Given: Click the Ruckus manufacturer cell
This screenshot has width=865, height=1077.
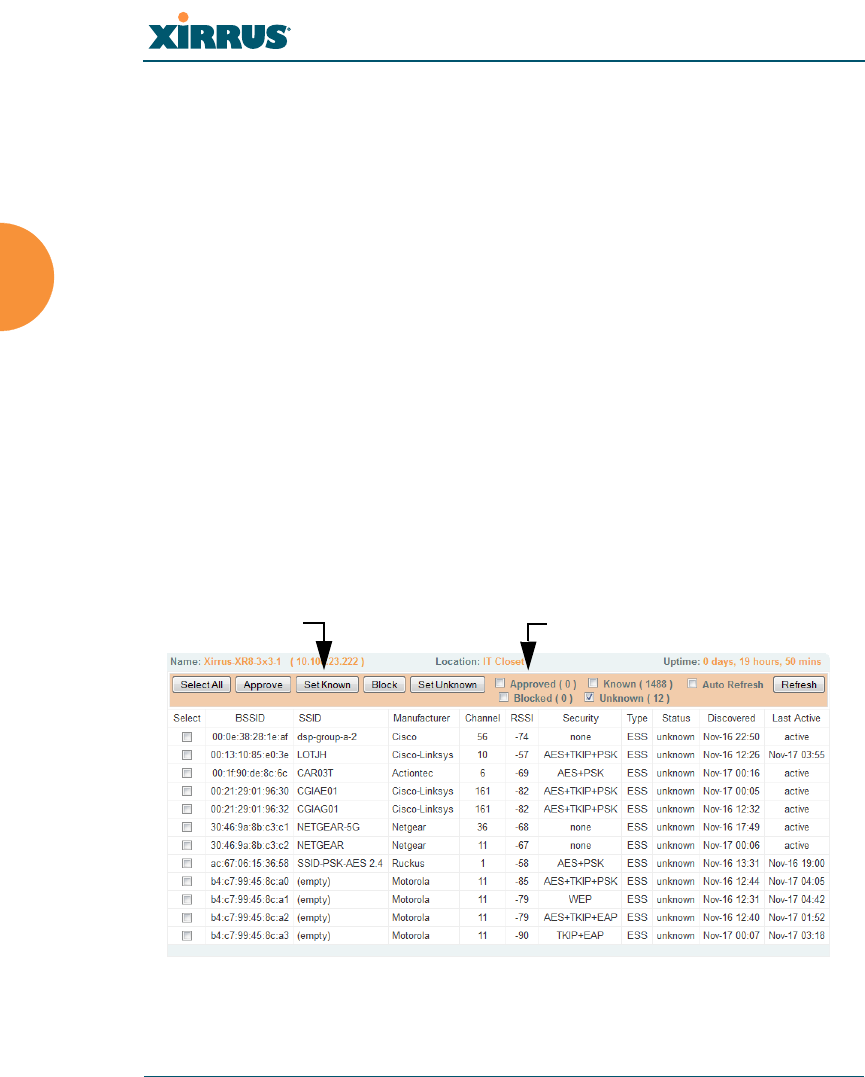Looking at the screenshot, I should (408, 863).
